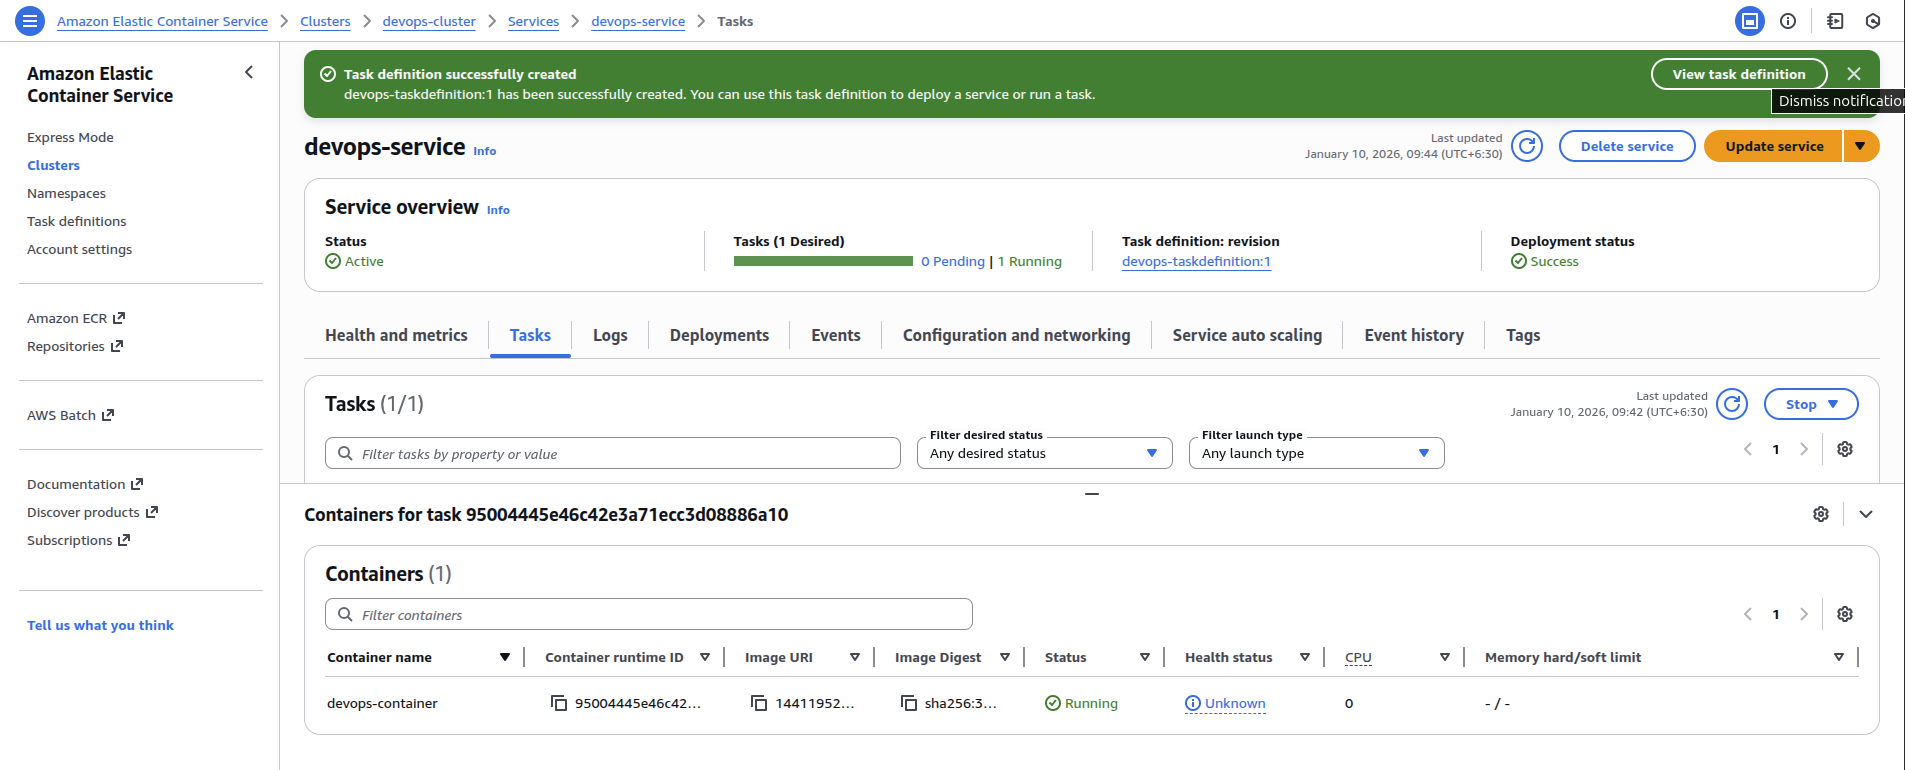Go to next page of Containers
This screenshot has height=770, width=1905.
(x=1804, y=614)
